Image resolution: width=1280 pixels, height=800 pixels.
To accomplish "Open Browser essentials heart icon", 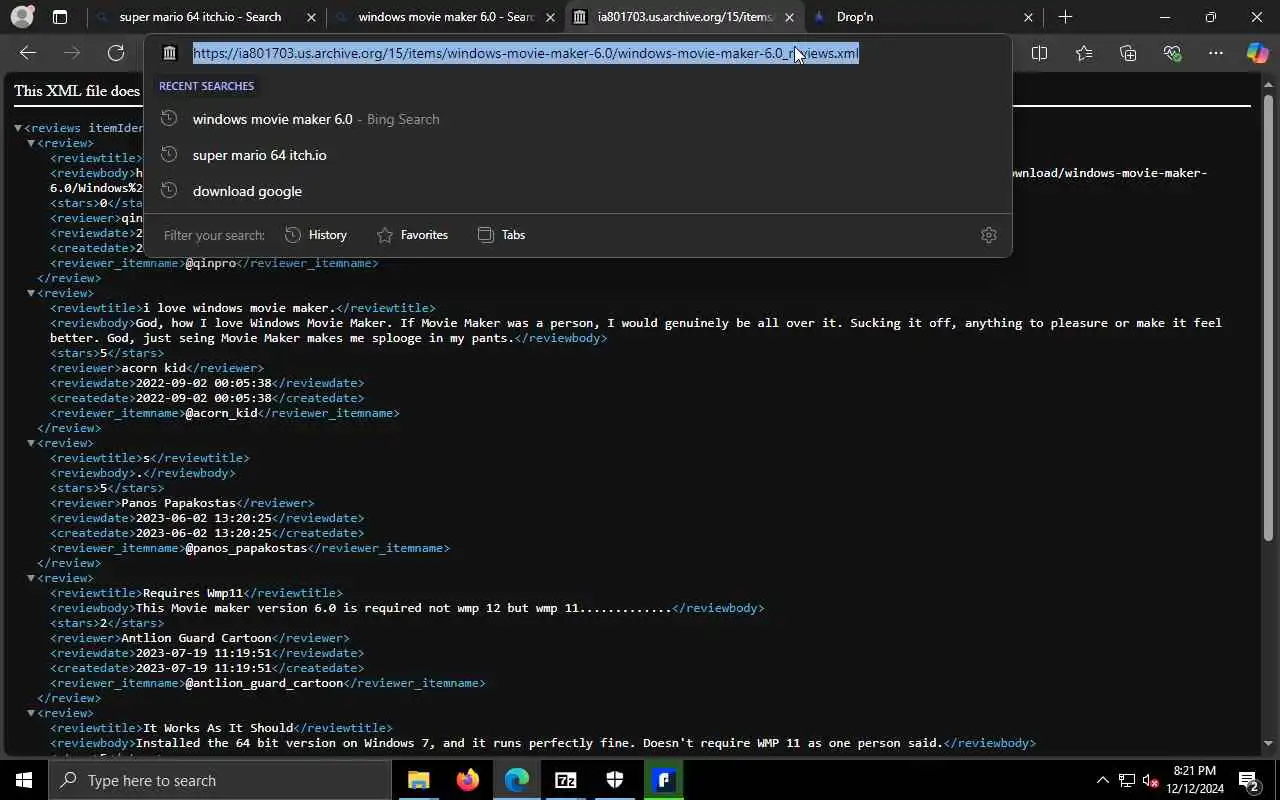I will (1172, 53).
